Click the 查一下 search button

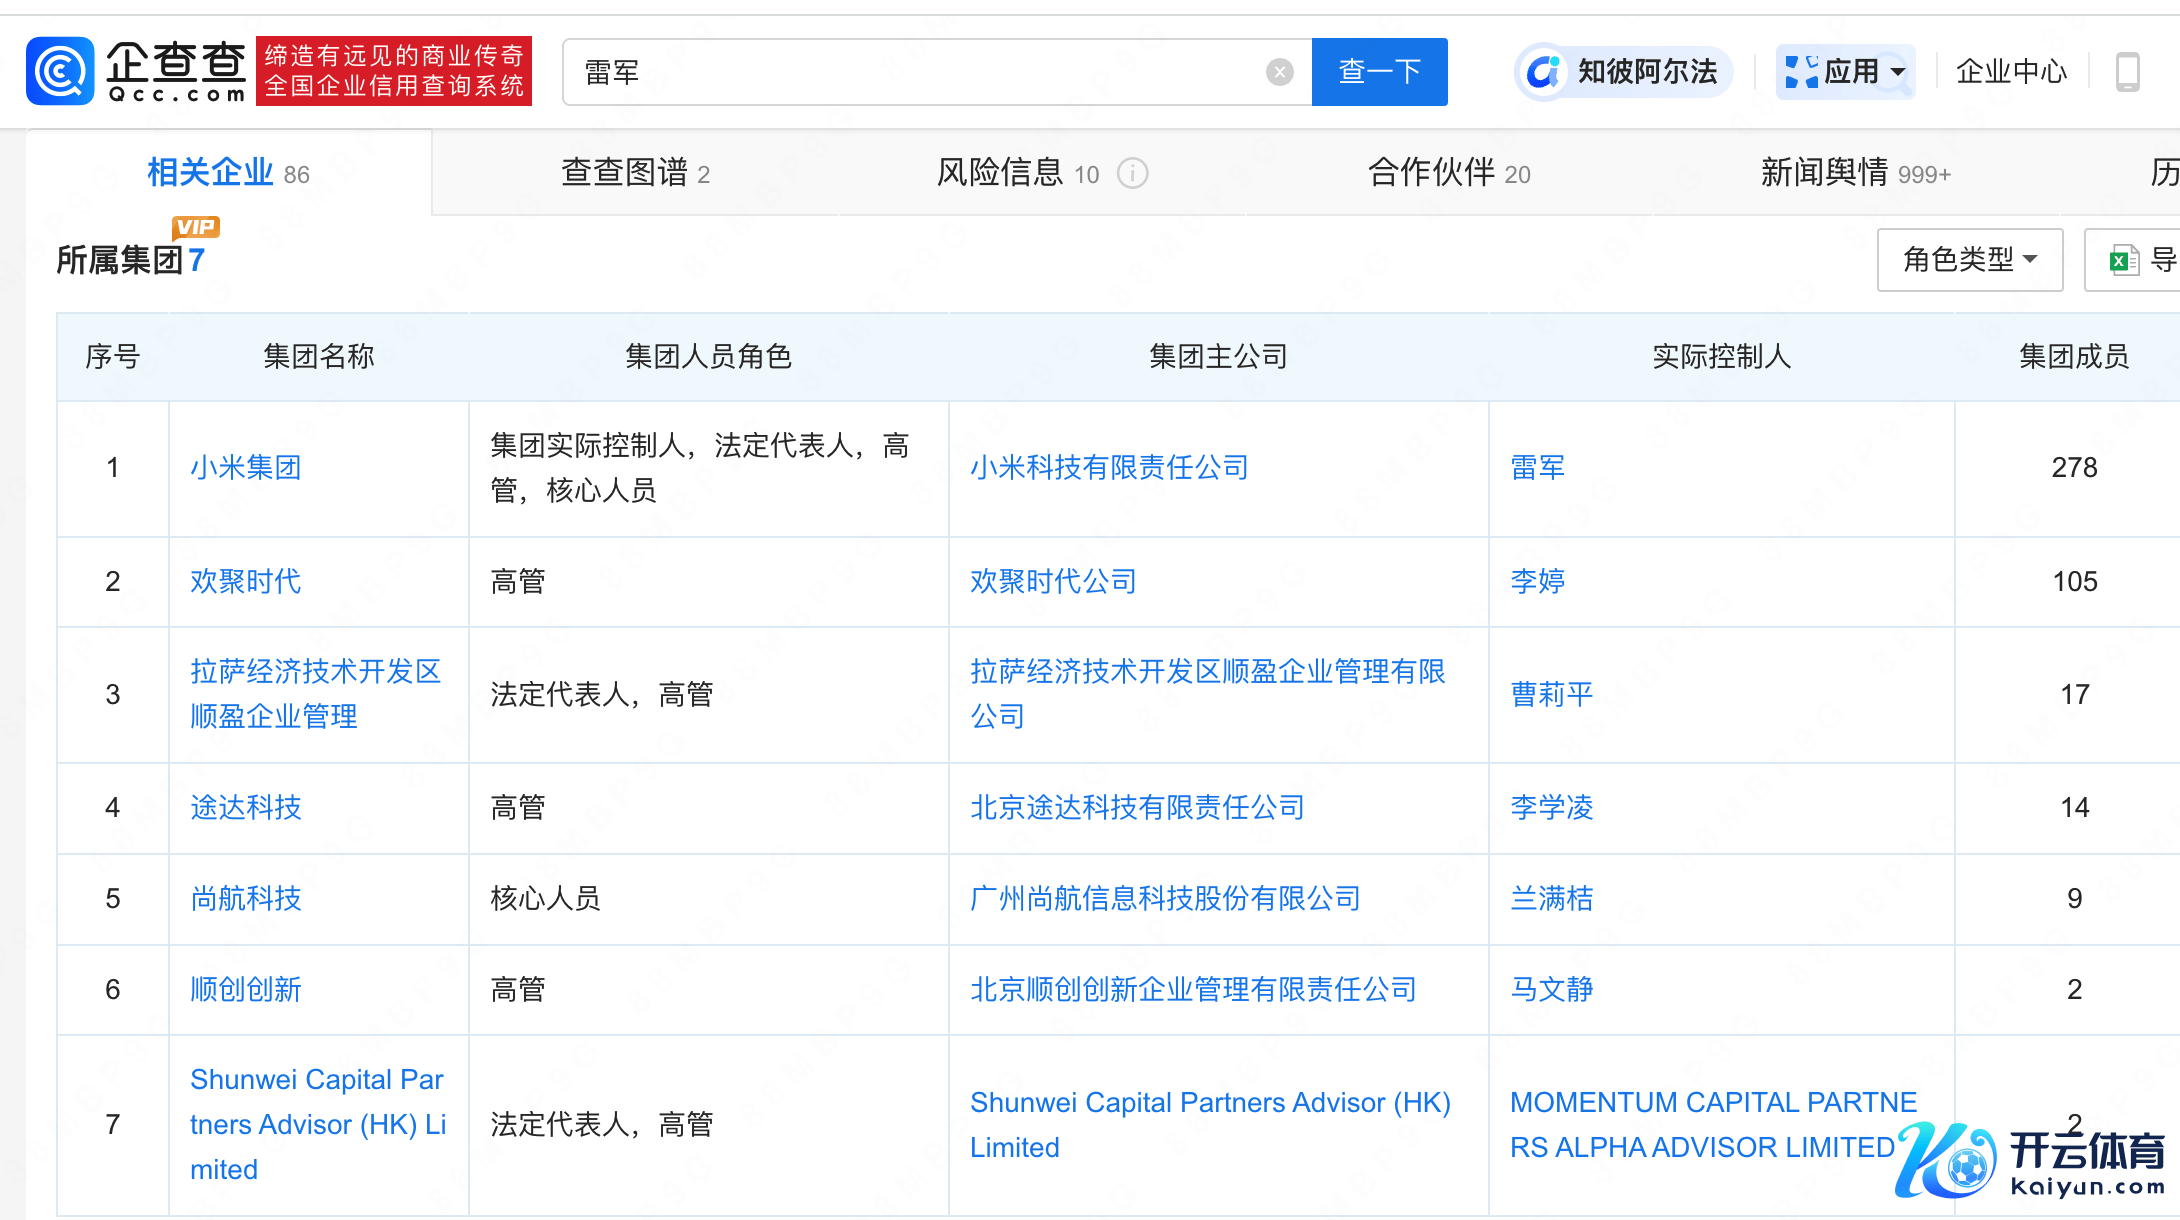pos(1379,72)
